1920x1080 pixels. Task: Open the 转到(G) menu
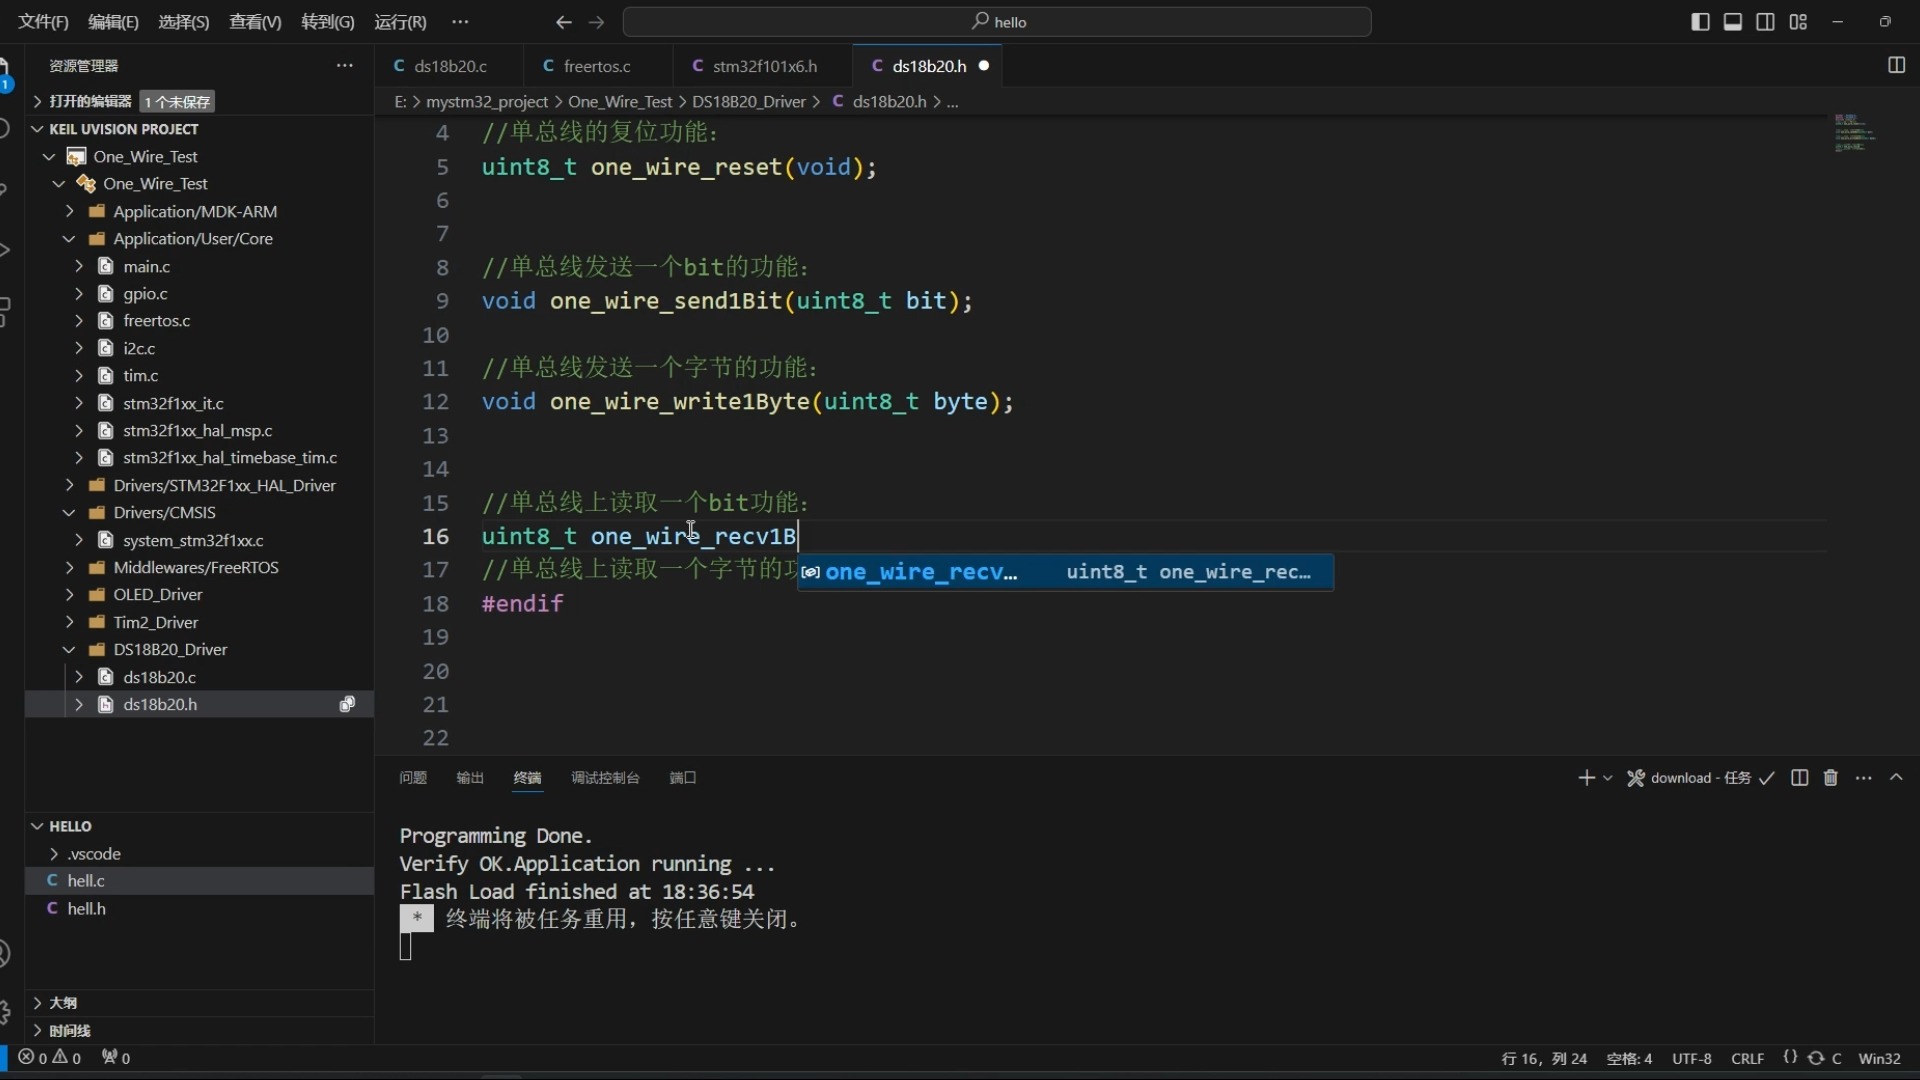328,22
